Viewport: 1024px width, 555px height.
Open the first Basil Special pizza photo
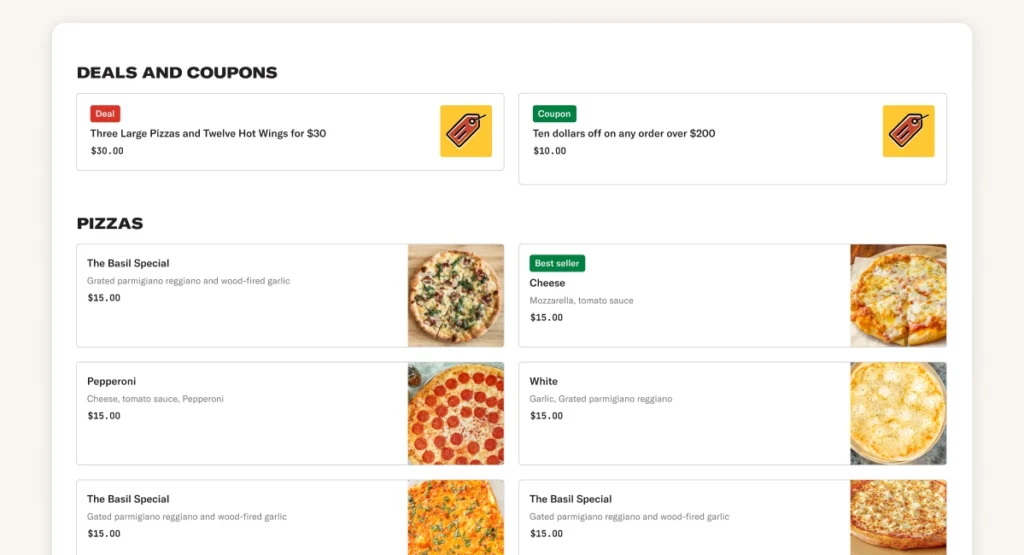click(456, 296)
